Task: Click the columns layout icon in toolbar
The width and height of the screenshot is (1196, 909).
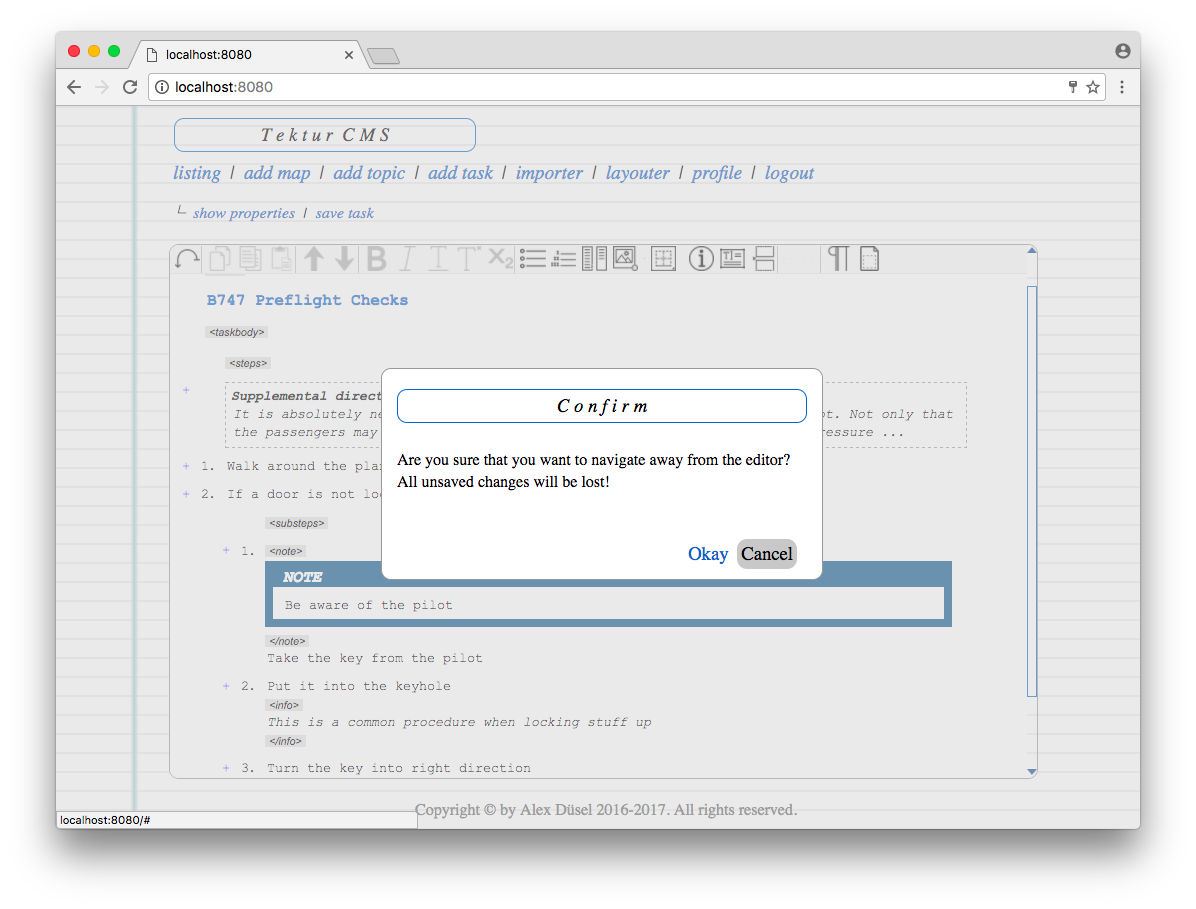Action: (x=594, y=259)
